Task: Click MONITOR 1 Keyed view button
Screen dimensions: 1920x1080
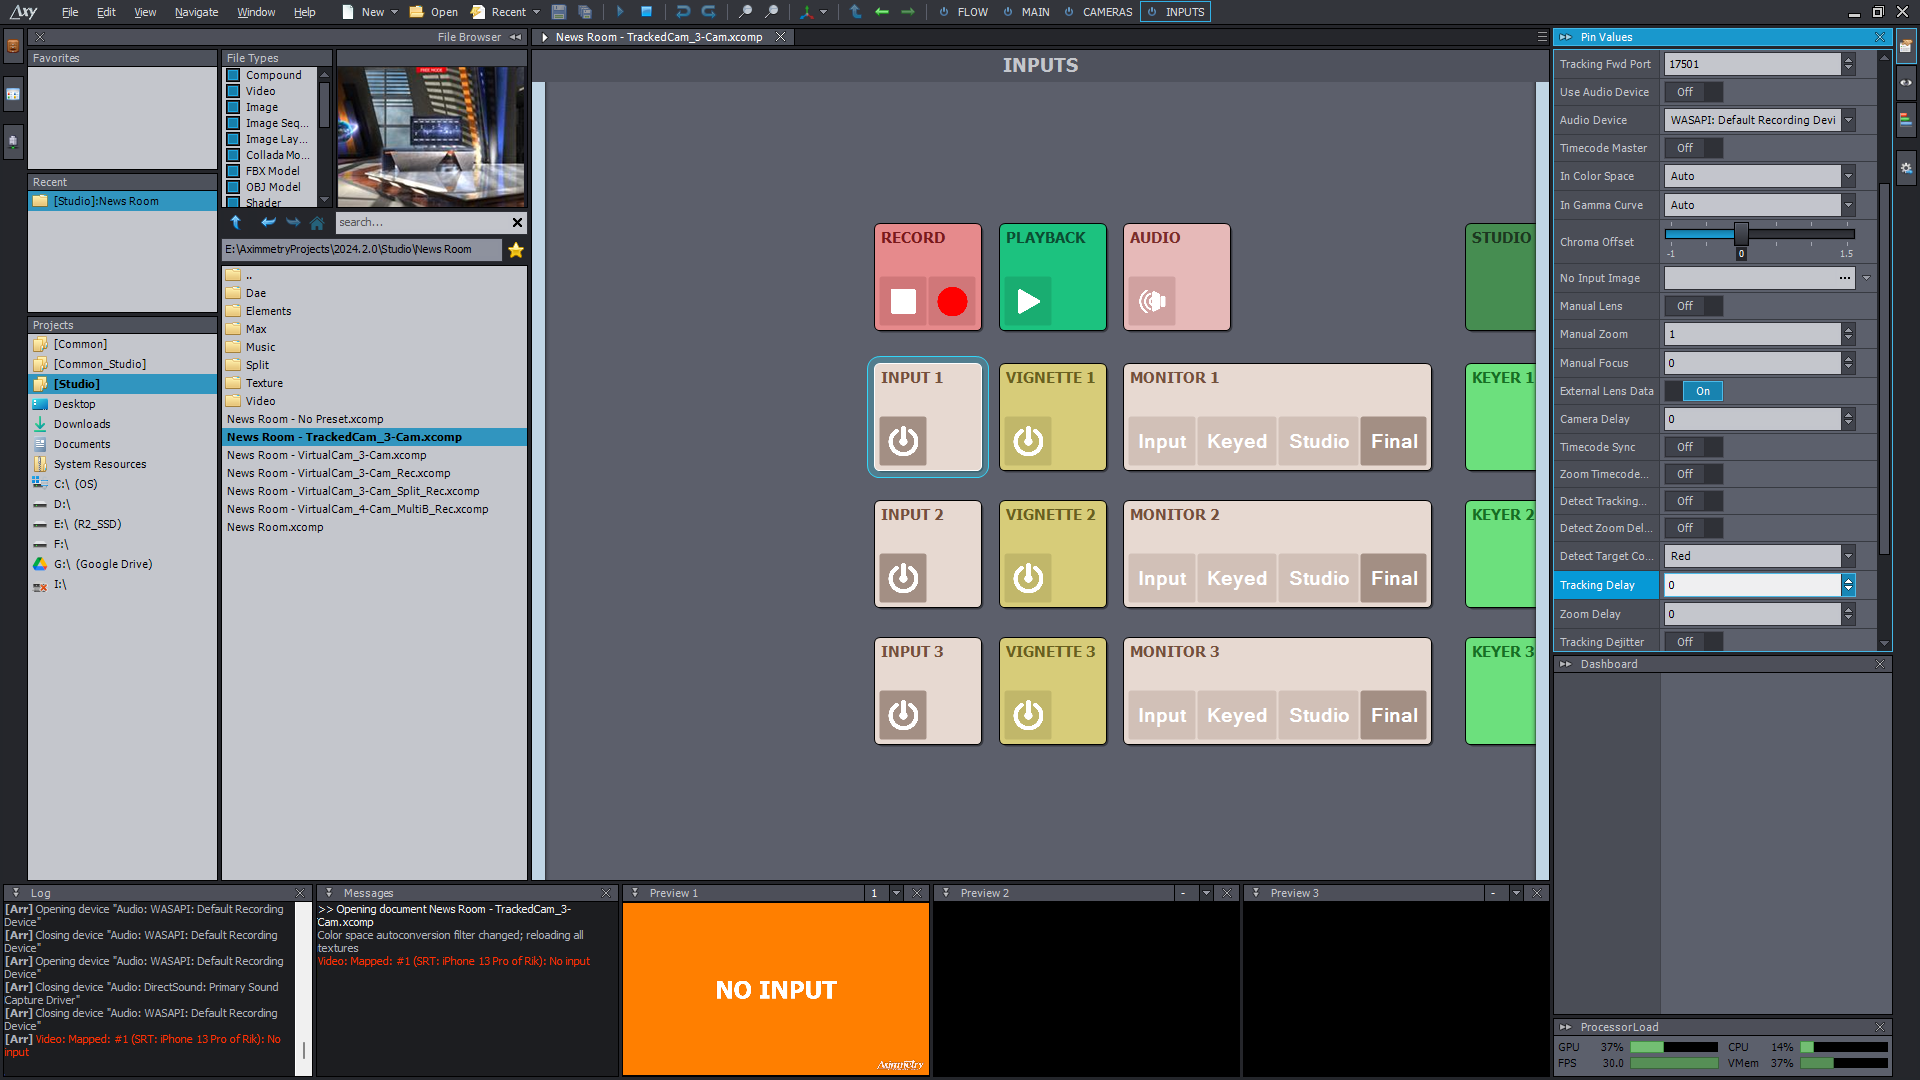Action: (1238, 440)
